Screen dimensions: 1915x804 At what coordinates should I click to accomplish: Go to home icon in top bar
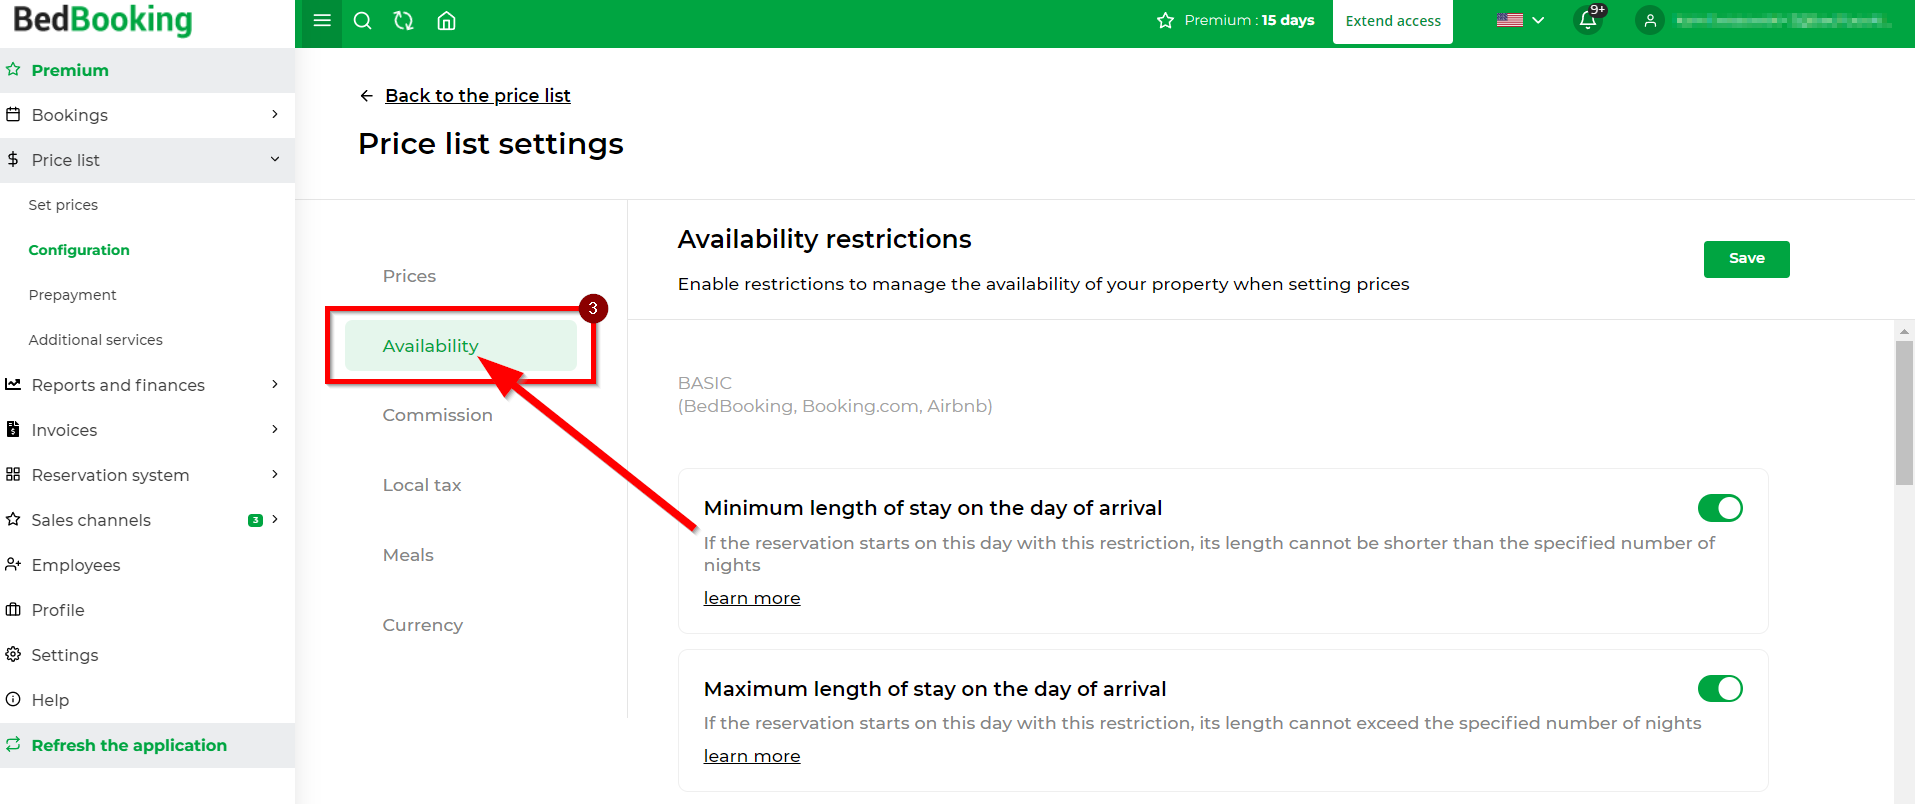point(447,21)
